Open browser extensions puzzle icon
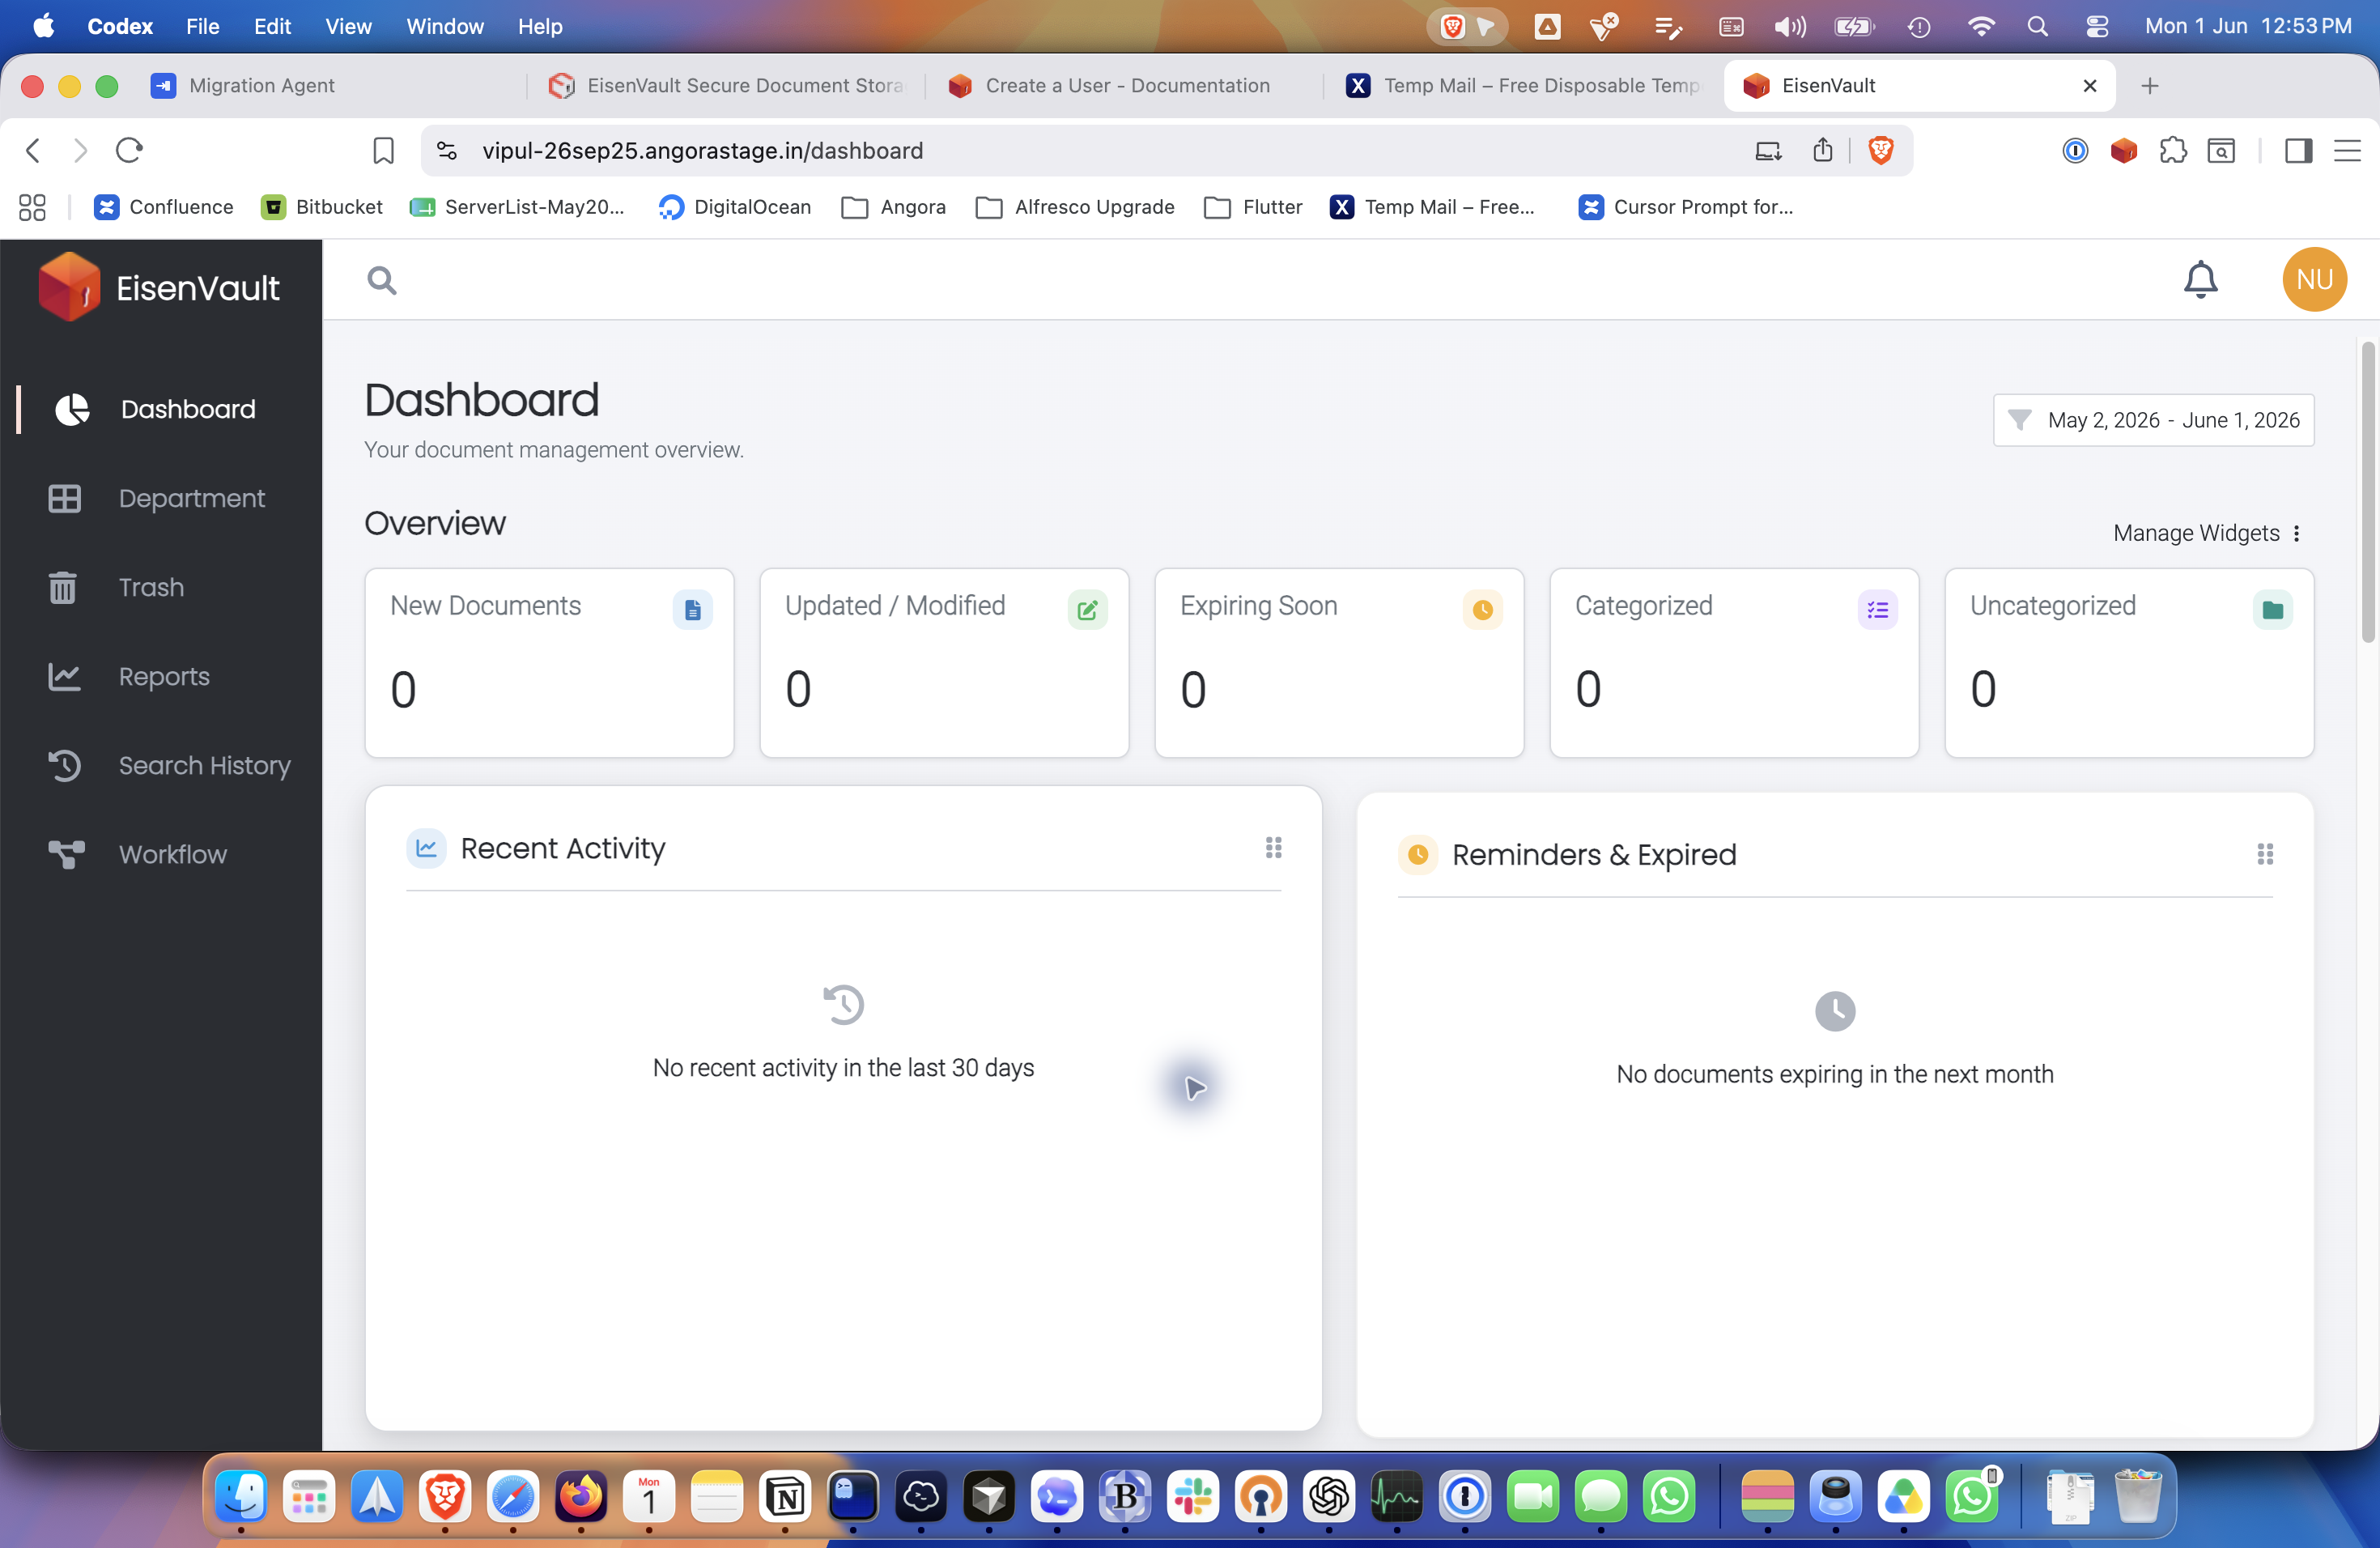Viewport: 2380px width, 1548px height. point(2172,151)
